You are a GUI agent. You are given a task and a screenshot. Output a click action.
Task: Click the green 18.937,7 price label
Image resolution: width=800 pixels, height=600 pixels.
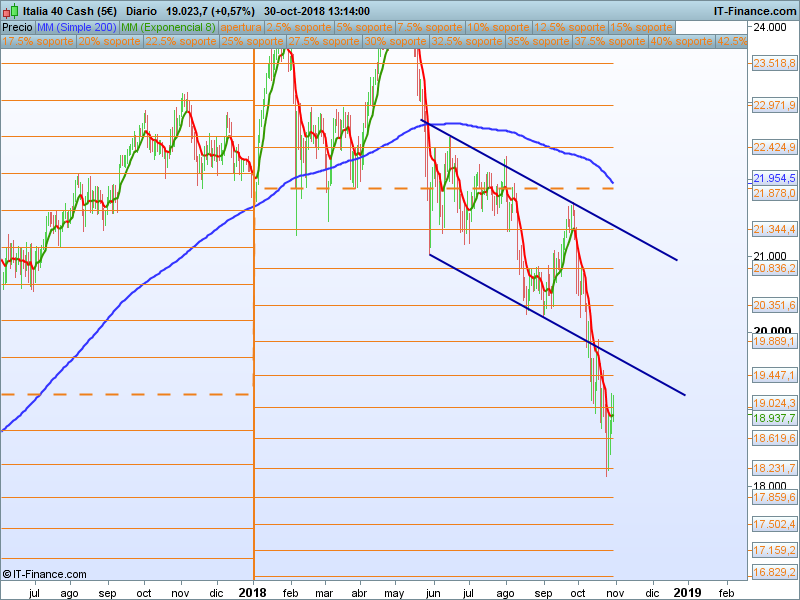[x=774, y=418]
